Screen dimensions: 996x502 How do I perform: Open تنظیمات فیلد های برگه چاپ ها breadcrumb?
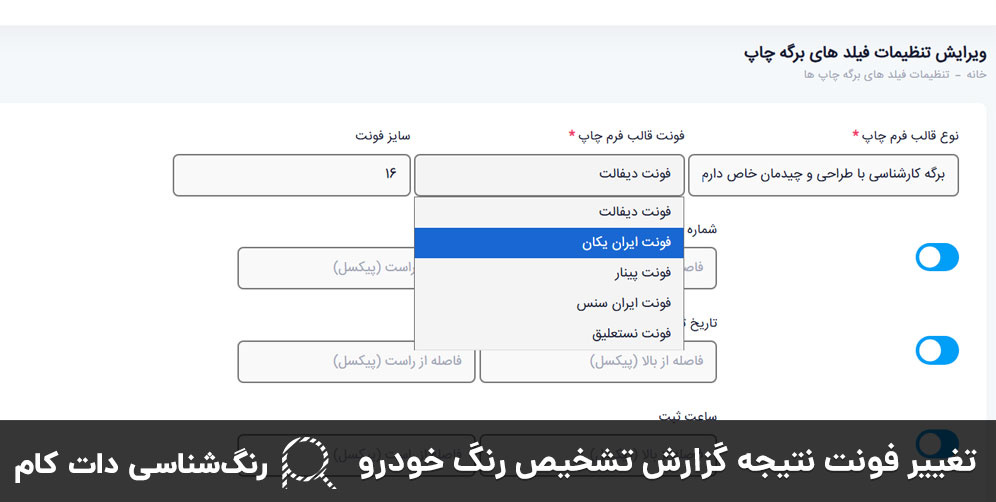[x=877, y=75]
